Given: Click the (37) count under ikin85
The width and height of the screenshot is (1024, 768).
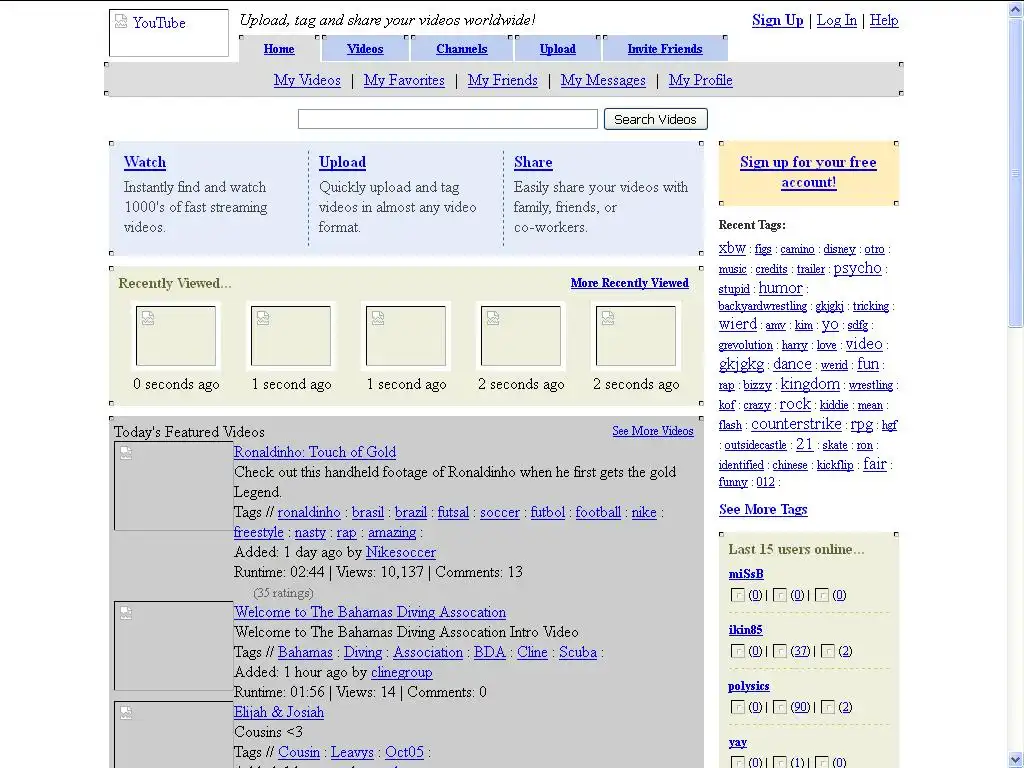Looking at the screenshot, I should tap(800, 651).
